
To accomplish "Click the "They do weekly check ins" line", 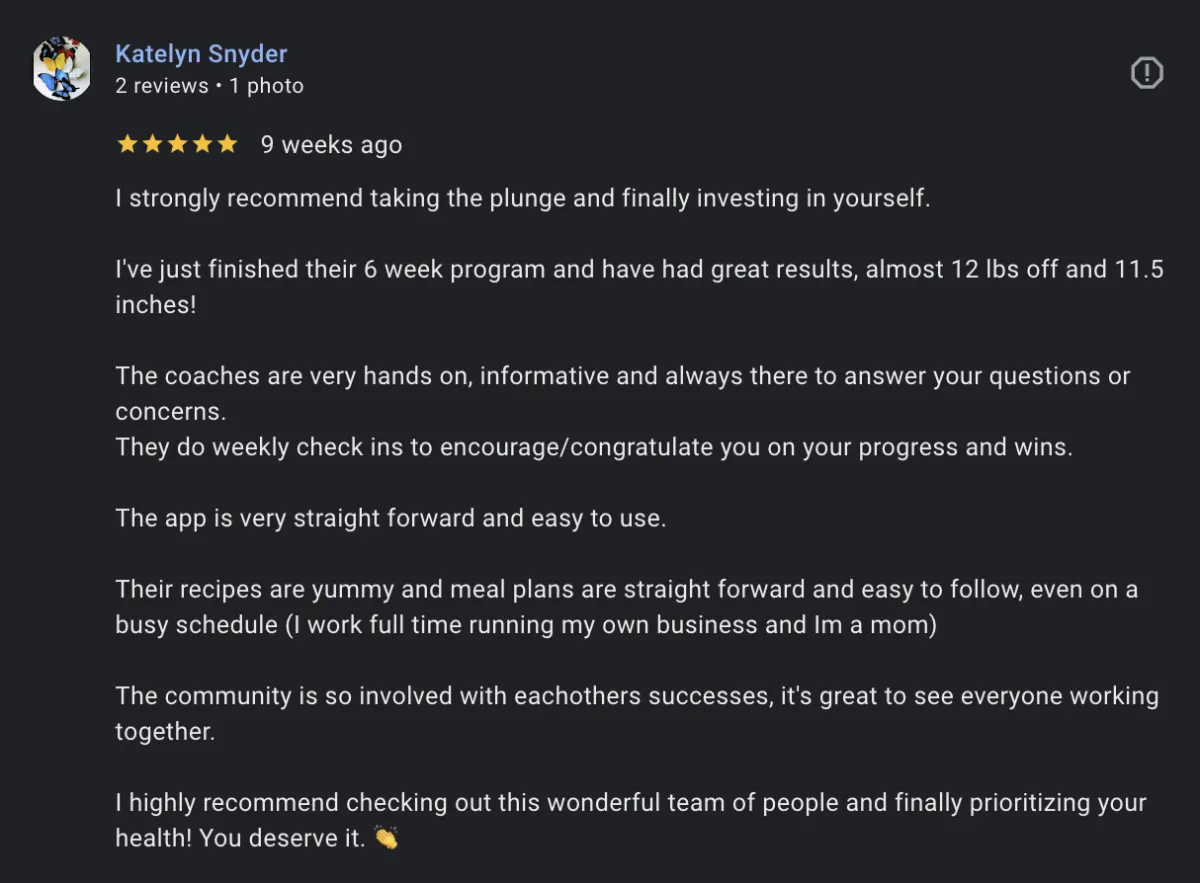I will 594,447.
